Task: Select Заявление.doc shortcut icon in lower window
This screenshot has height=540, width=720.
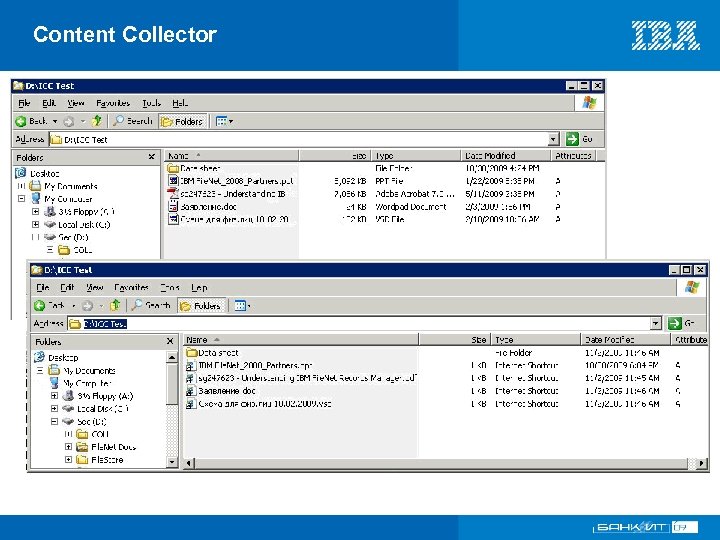Action: (x=191, y=391)
